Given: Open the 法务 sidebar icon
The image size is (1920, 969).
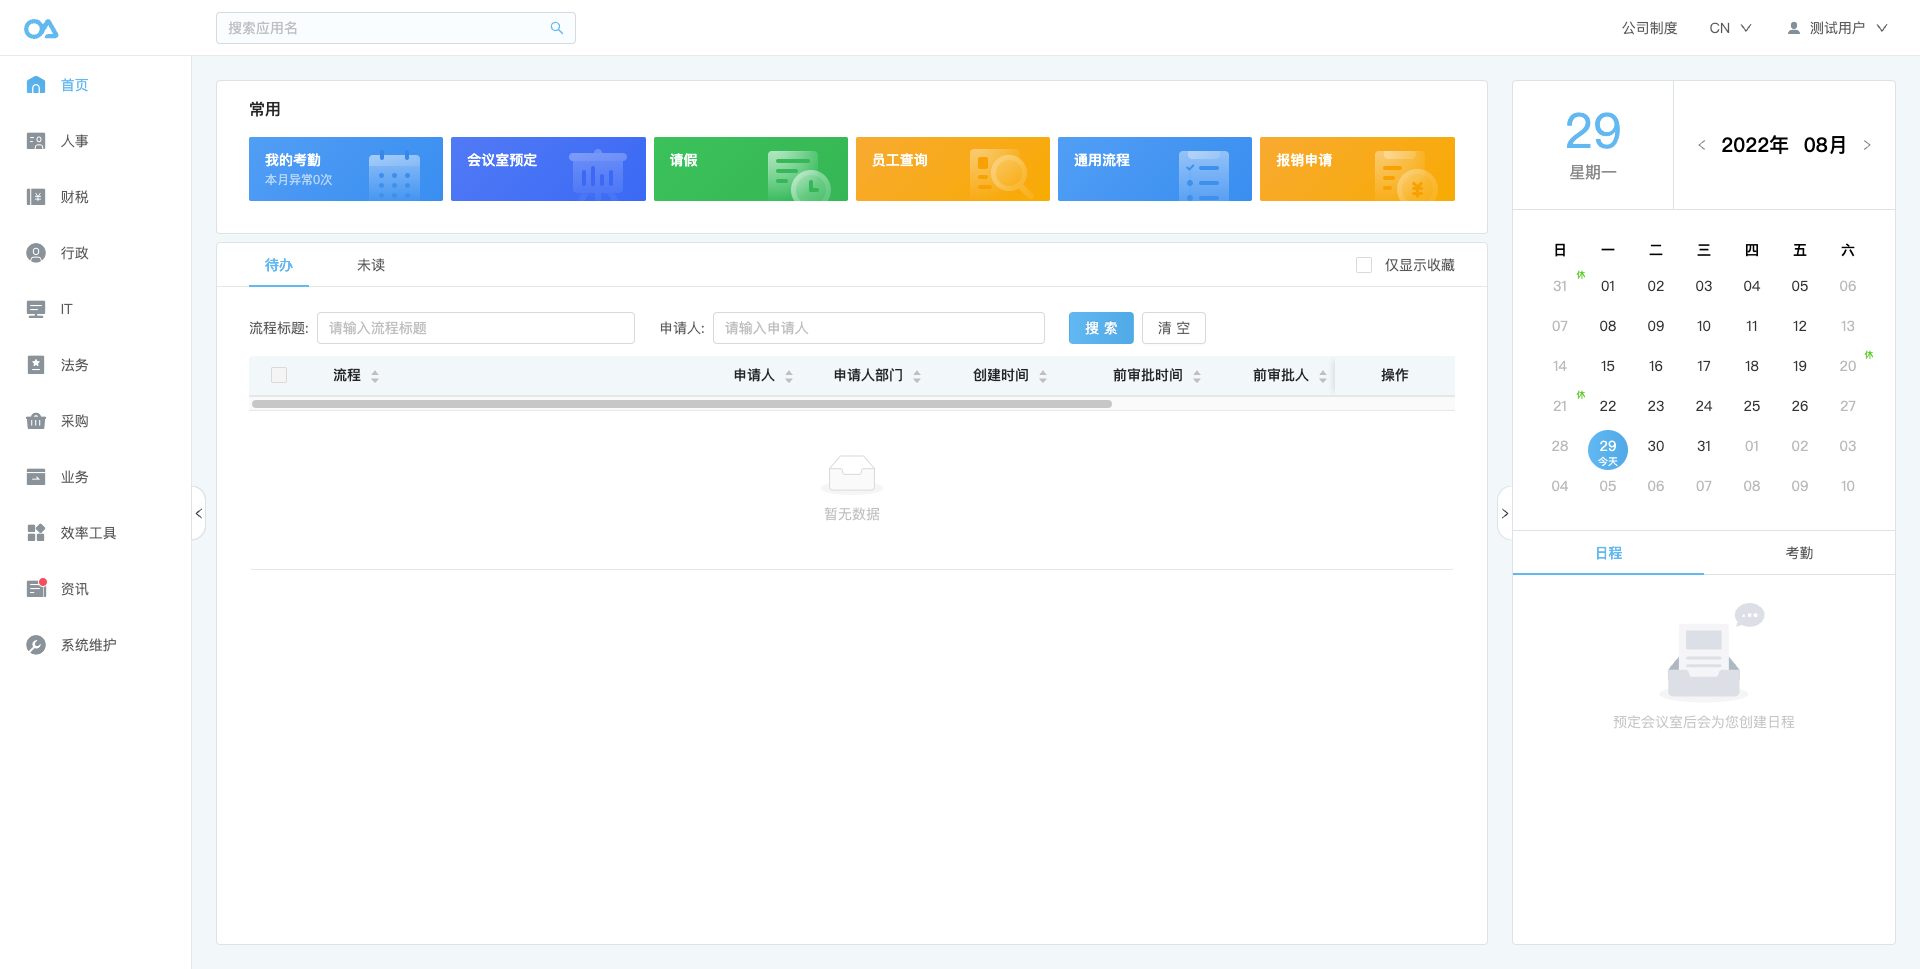Looking at the screenshot, I should [x=36, y=365].
